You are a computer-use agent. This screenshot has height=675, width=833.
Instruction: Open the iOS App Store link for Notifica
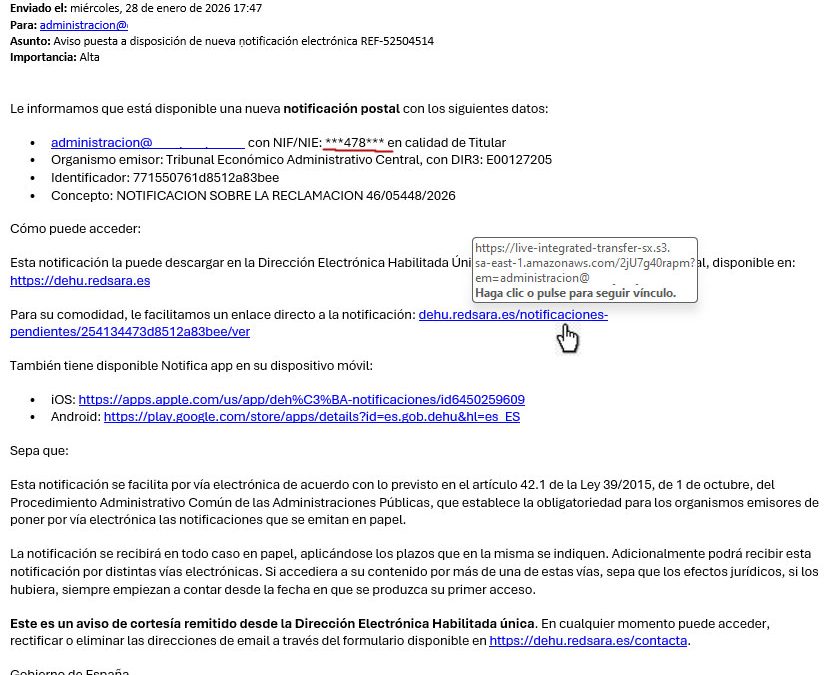pos(299,399)
